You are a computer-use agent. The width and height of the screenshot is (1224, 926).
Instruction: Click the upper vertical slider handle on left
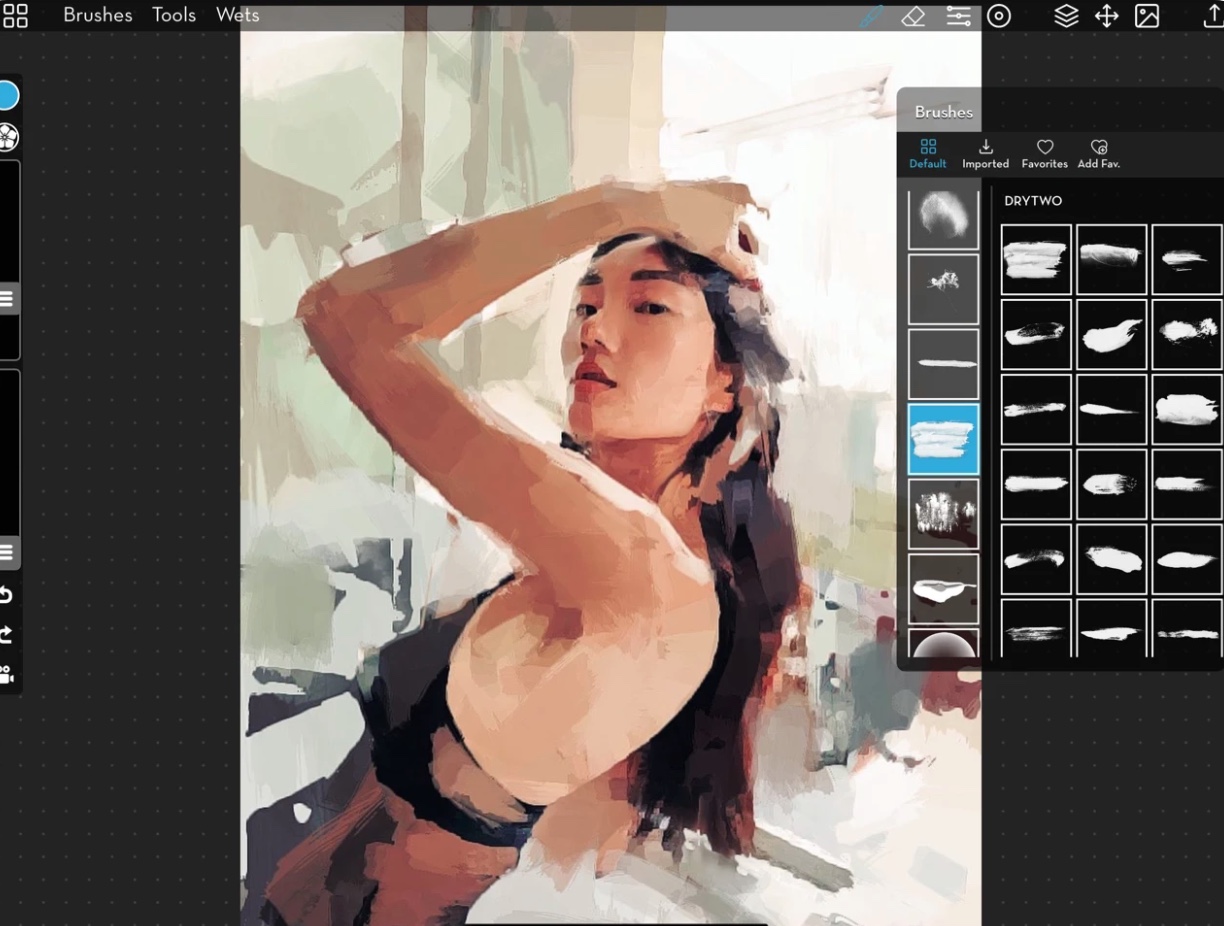click(x=8, y=298)
